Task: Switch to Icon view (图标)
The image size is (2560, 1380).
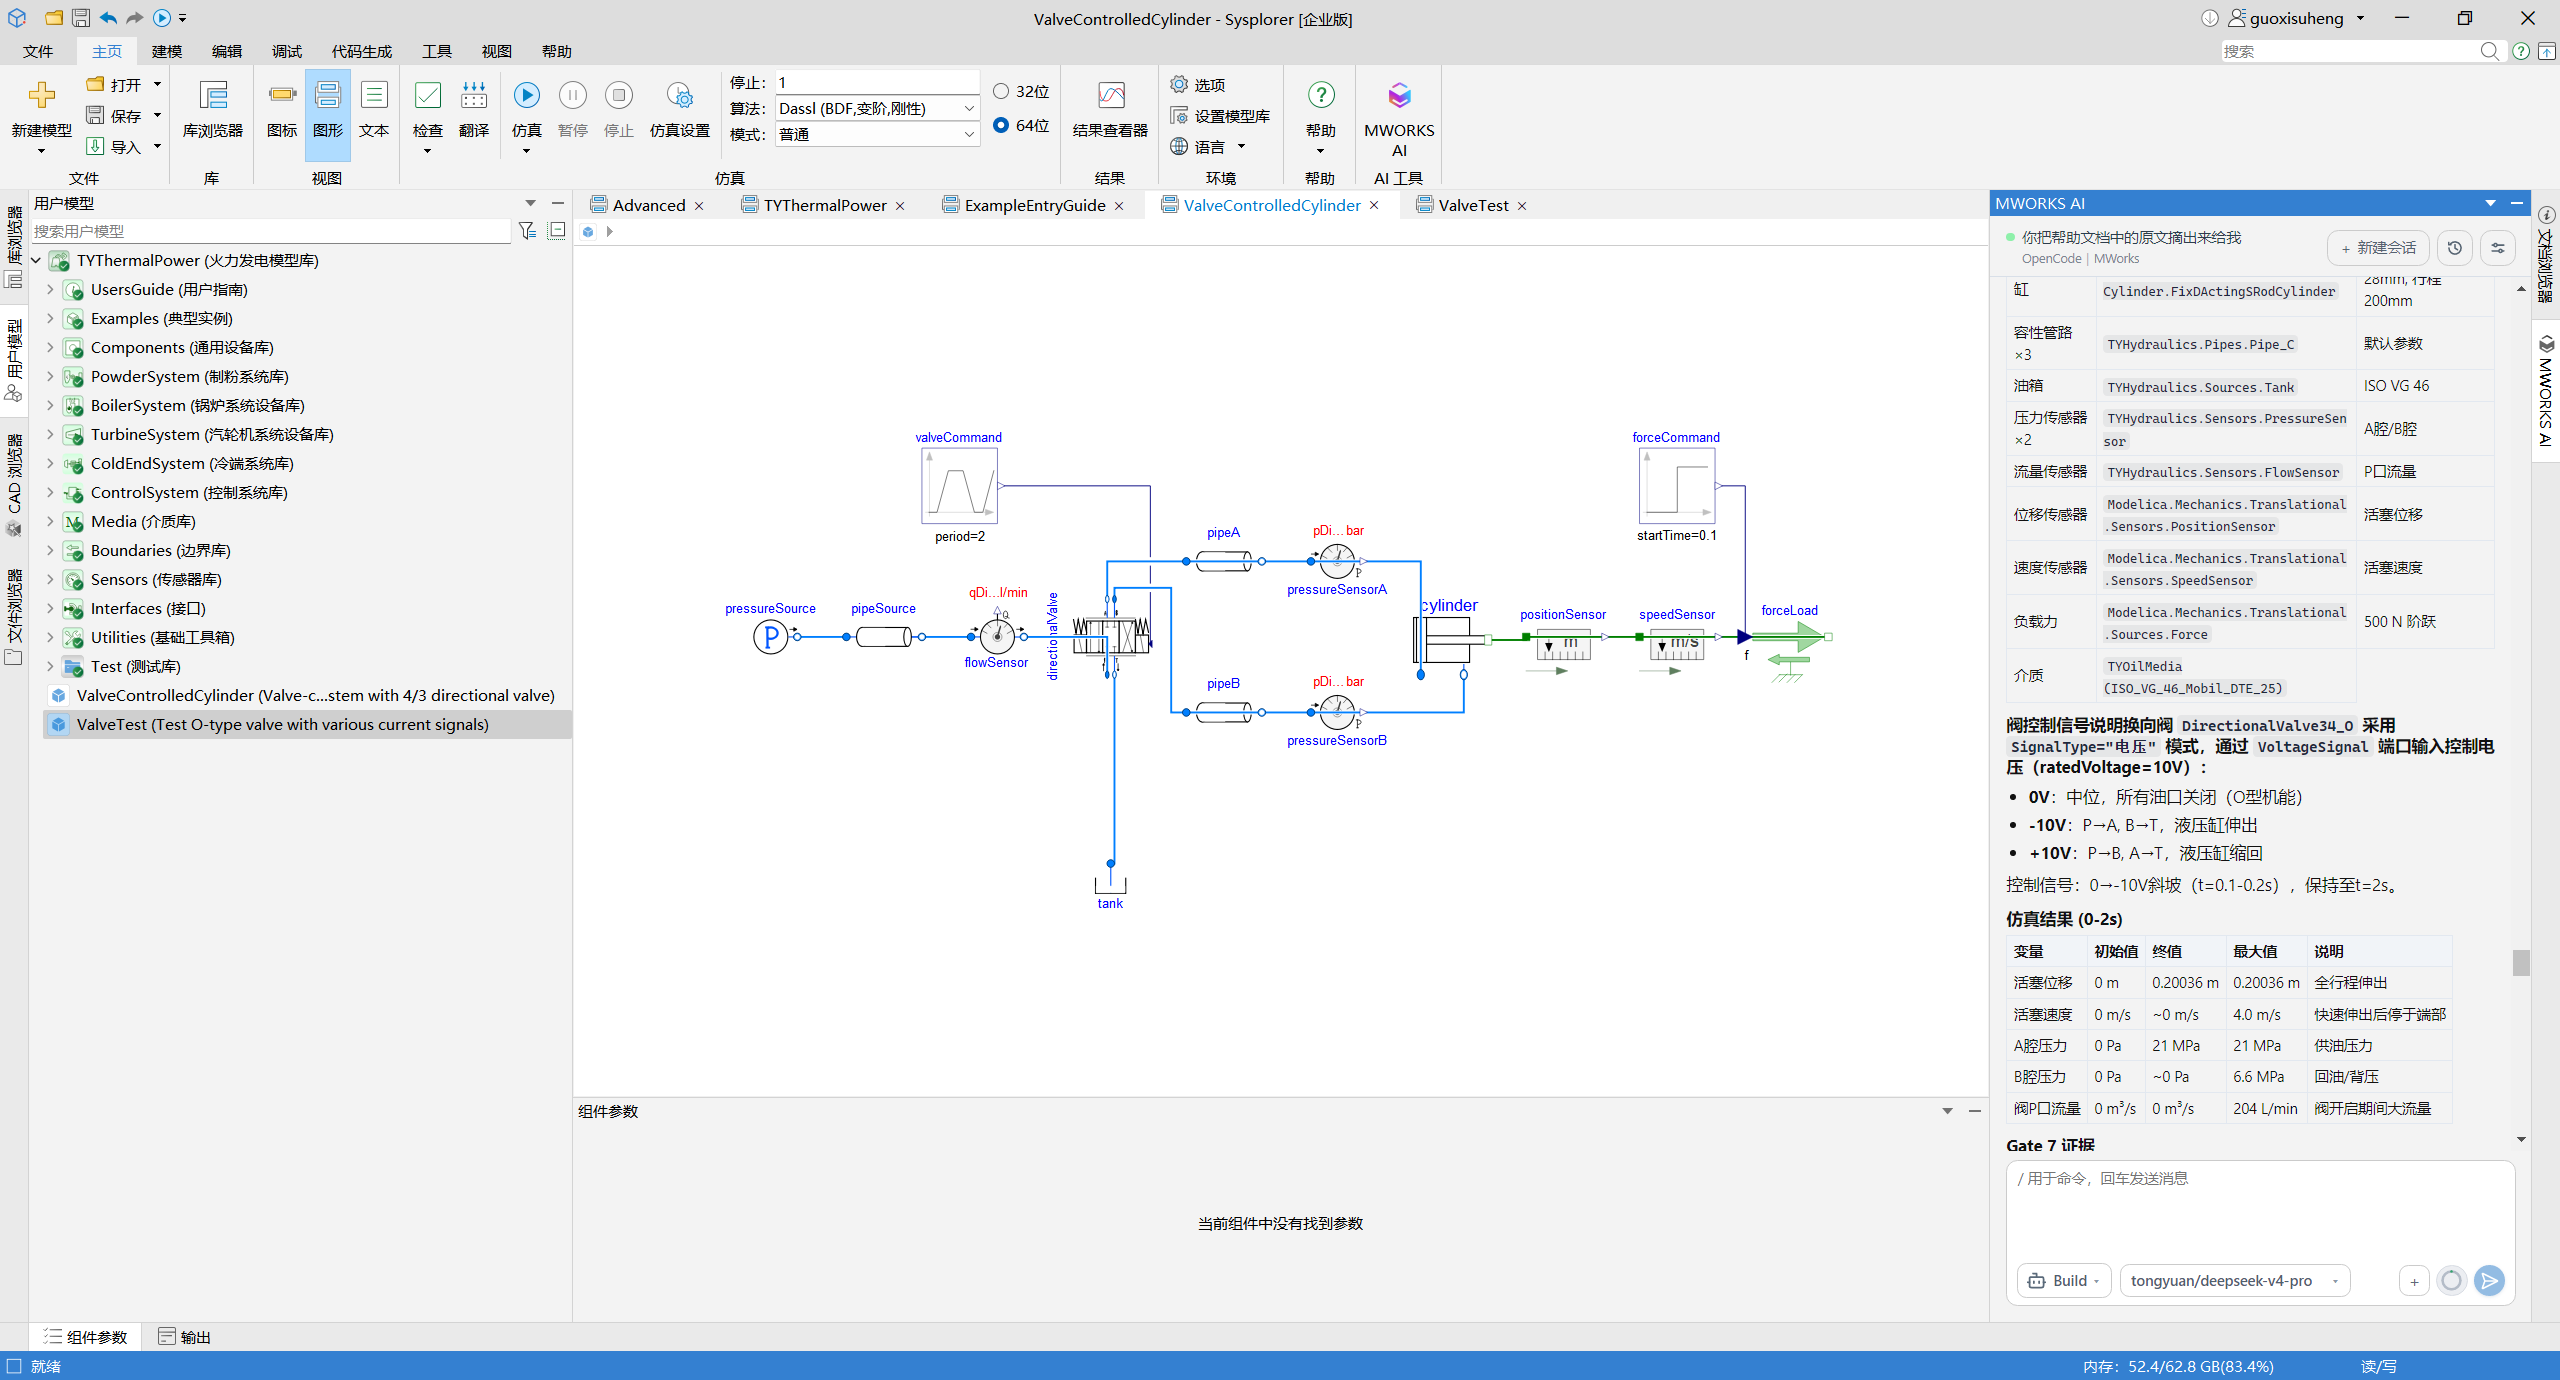Action: (282, 96)
